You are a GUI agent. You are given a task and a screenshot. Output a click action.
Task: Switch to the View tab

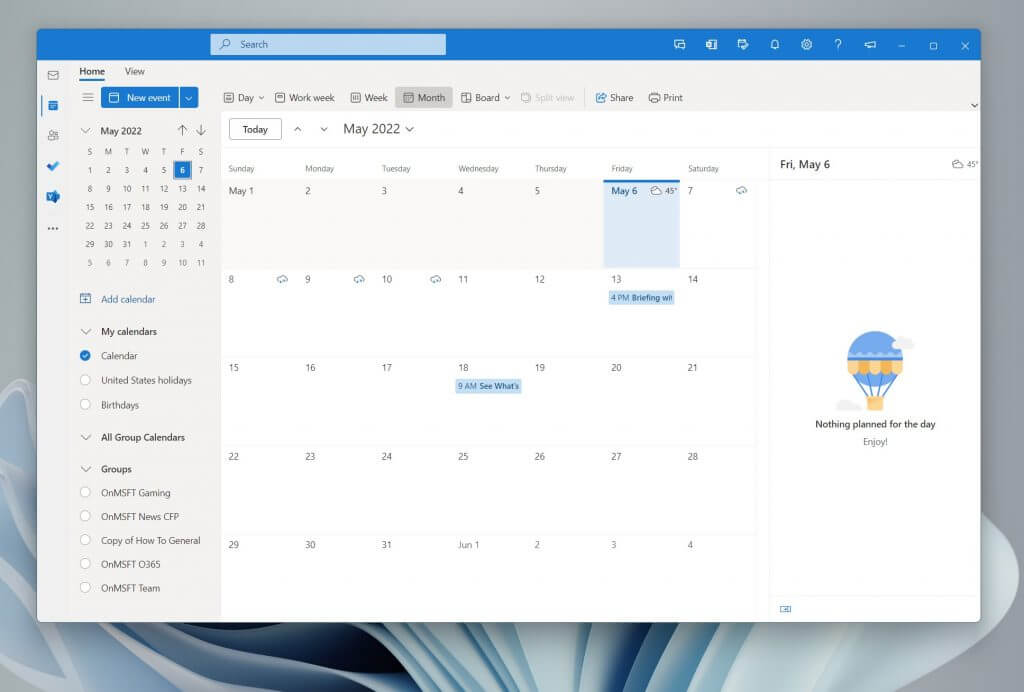135,71
